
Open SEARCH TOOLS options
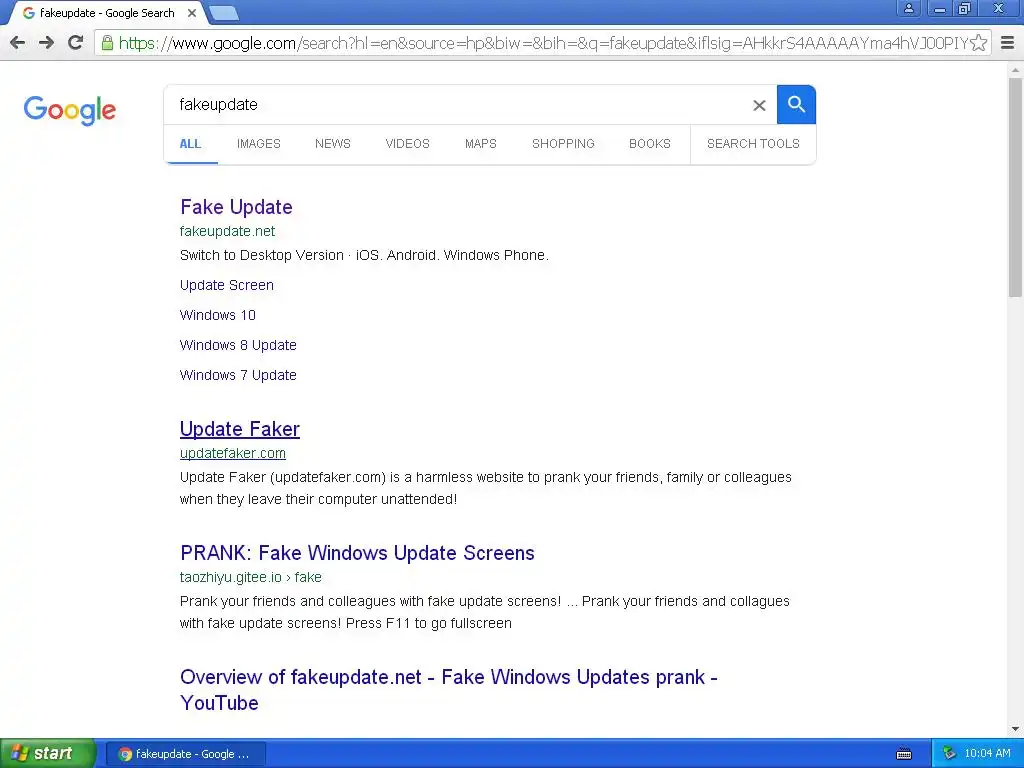point(753,144)
